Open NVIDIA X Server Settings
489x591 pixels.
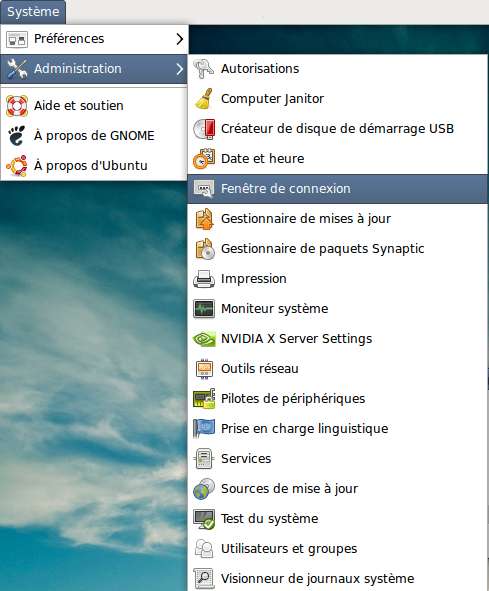(x=337, y=339)
